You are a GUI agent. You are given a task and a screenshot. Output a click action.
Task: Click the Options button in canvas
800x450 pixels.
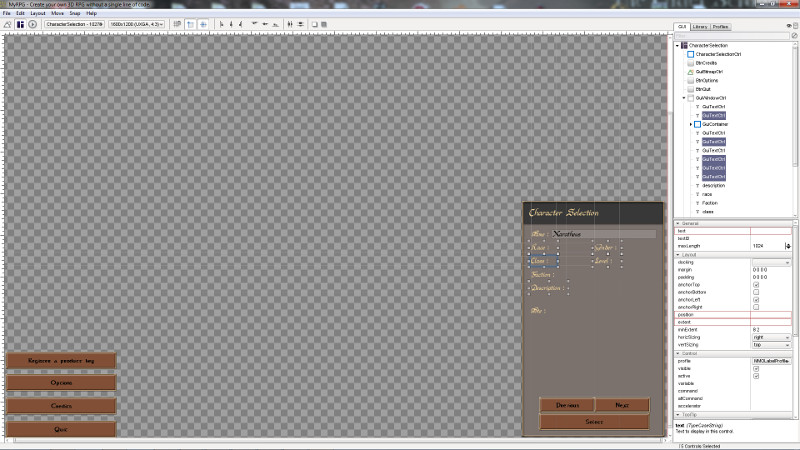coord(61,383)
